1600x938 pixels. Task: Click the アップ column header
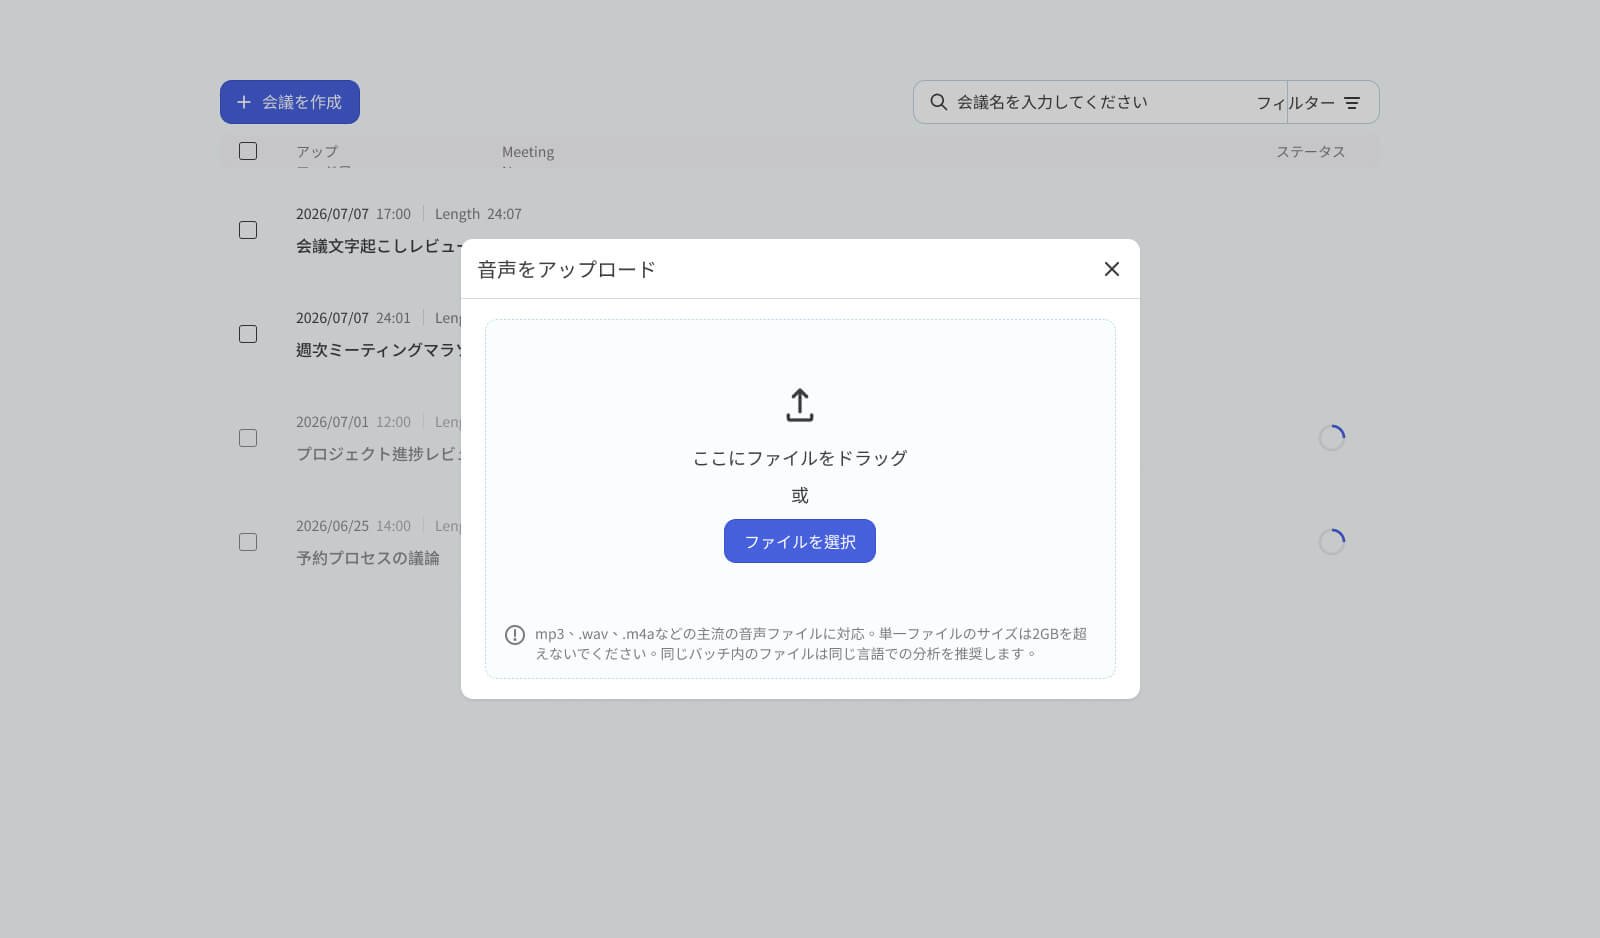pyautogui.click(x=317, y=152)
